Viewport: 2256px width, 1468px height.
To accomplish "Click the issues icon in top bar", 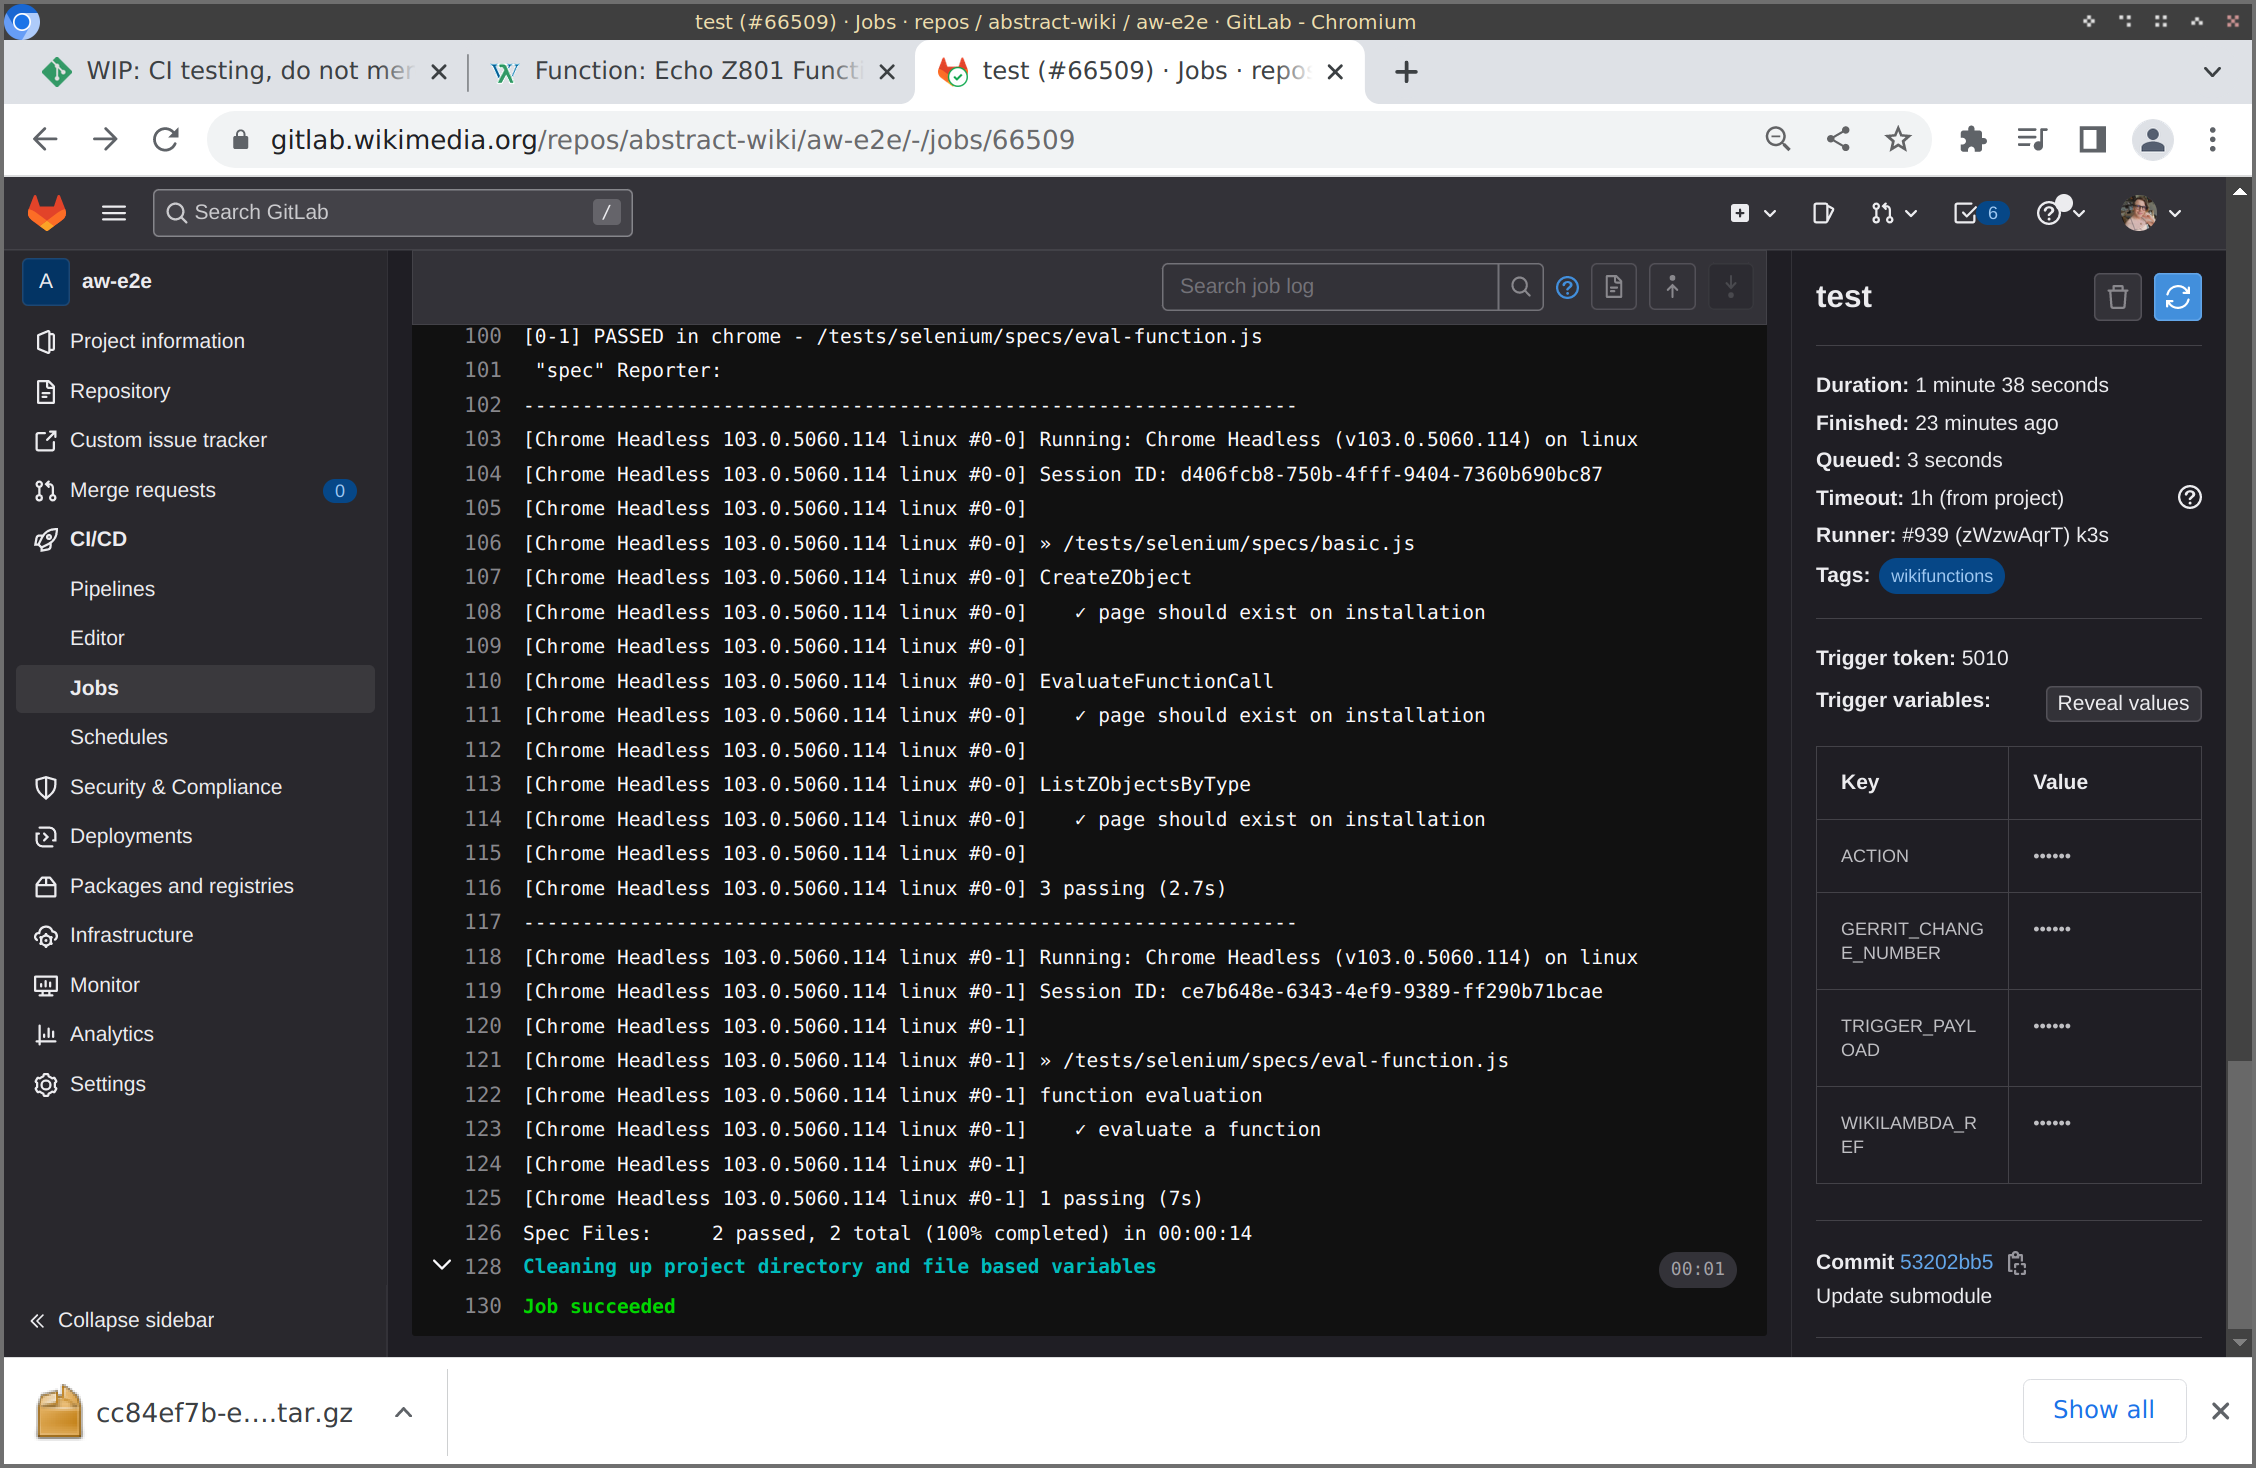I will click(x=1822, y=213).
